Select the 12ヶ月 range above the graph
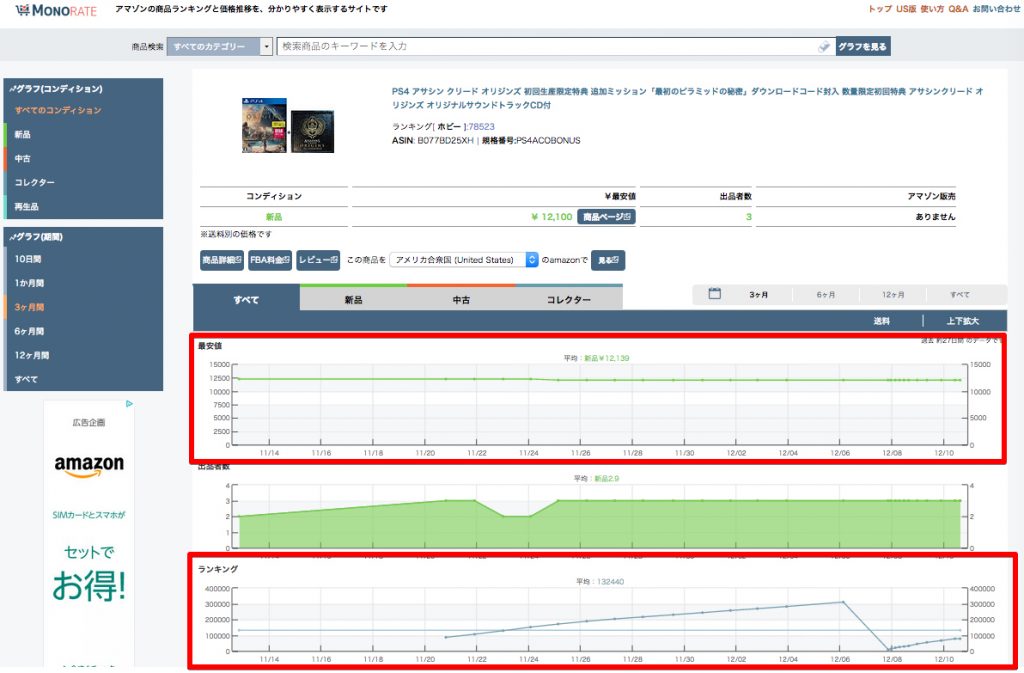The width and height of the screenshot is (1024, 673). click(893, 295)
